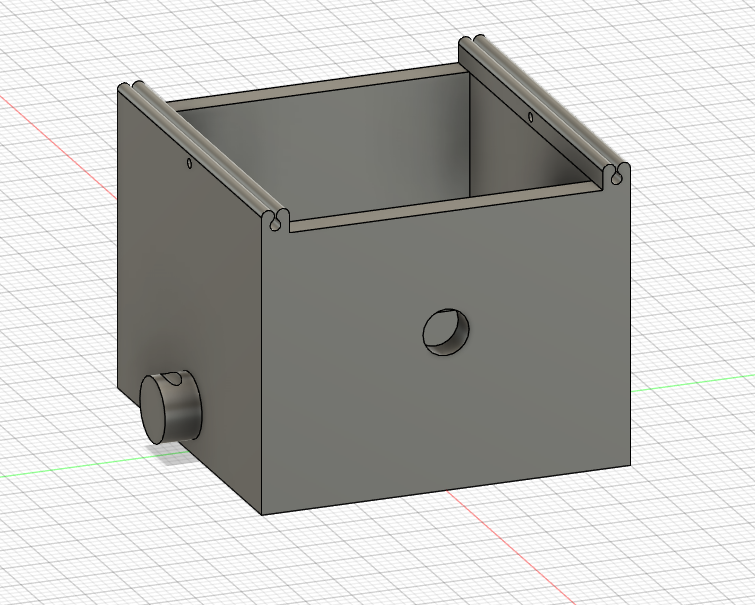
Task: Select the large circular hole in front face
Action: tap(446, 332)
